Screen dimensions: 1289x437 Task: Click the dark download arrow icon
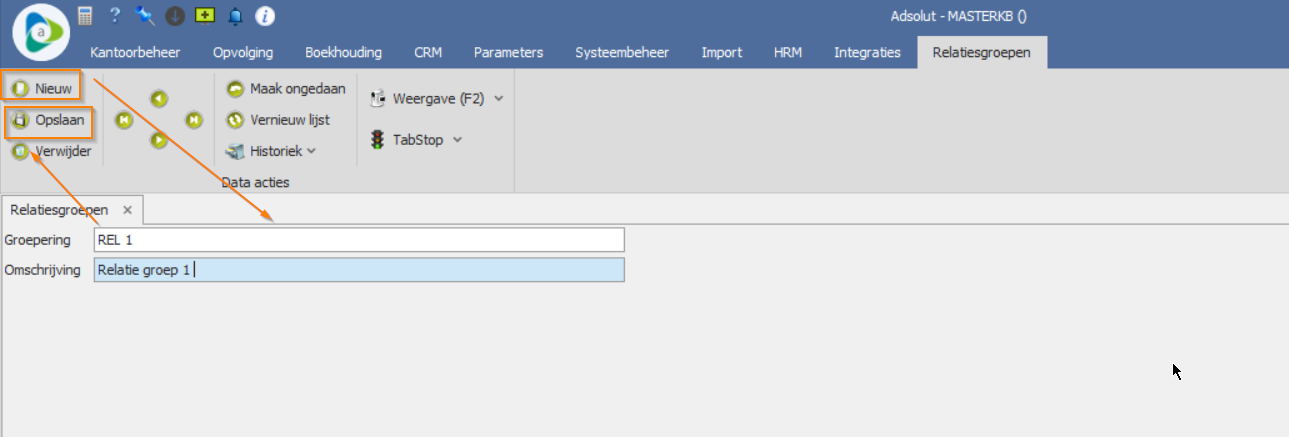(x=175, y=15)
